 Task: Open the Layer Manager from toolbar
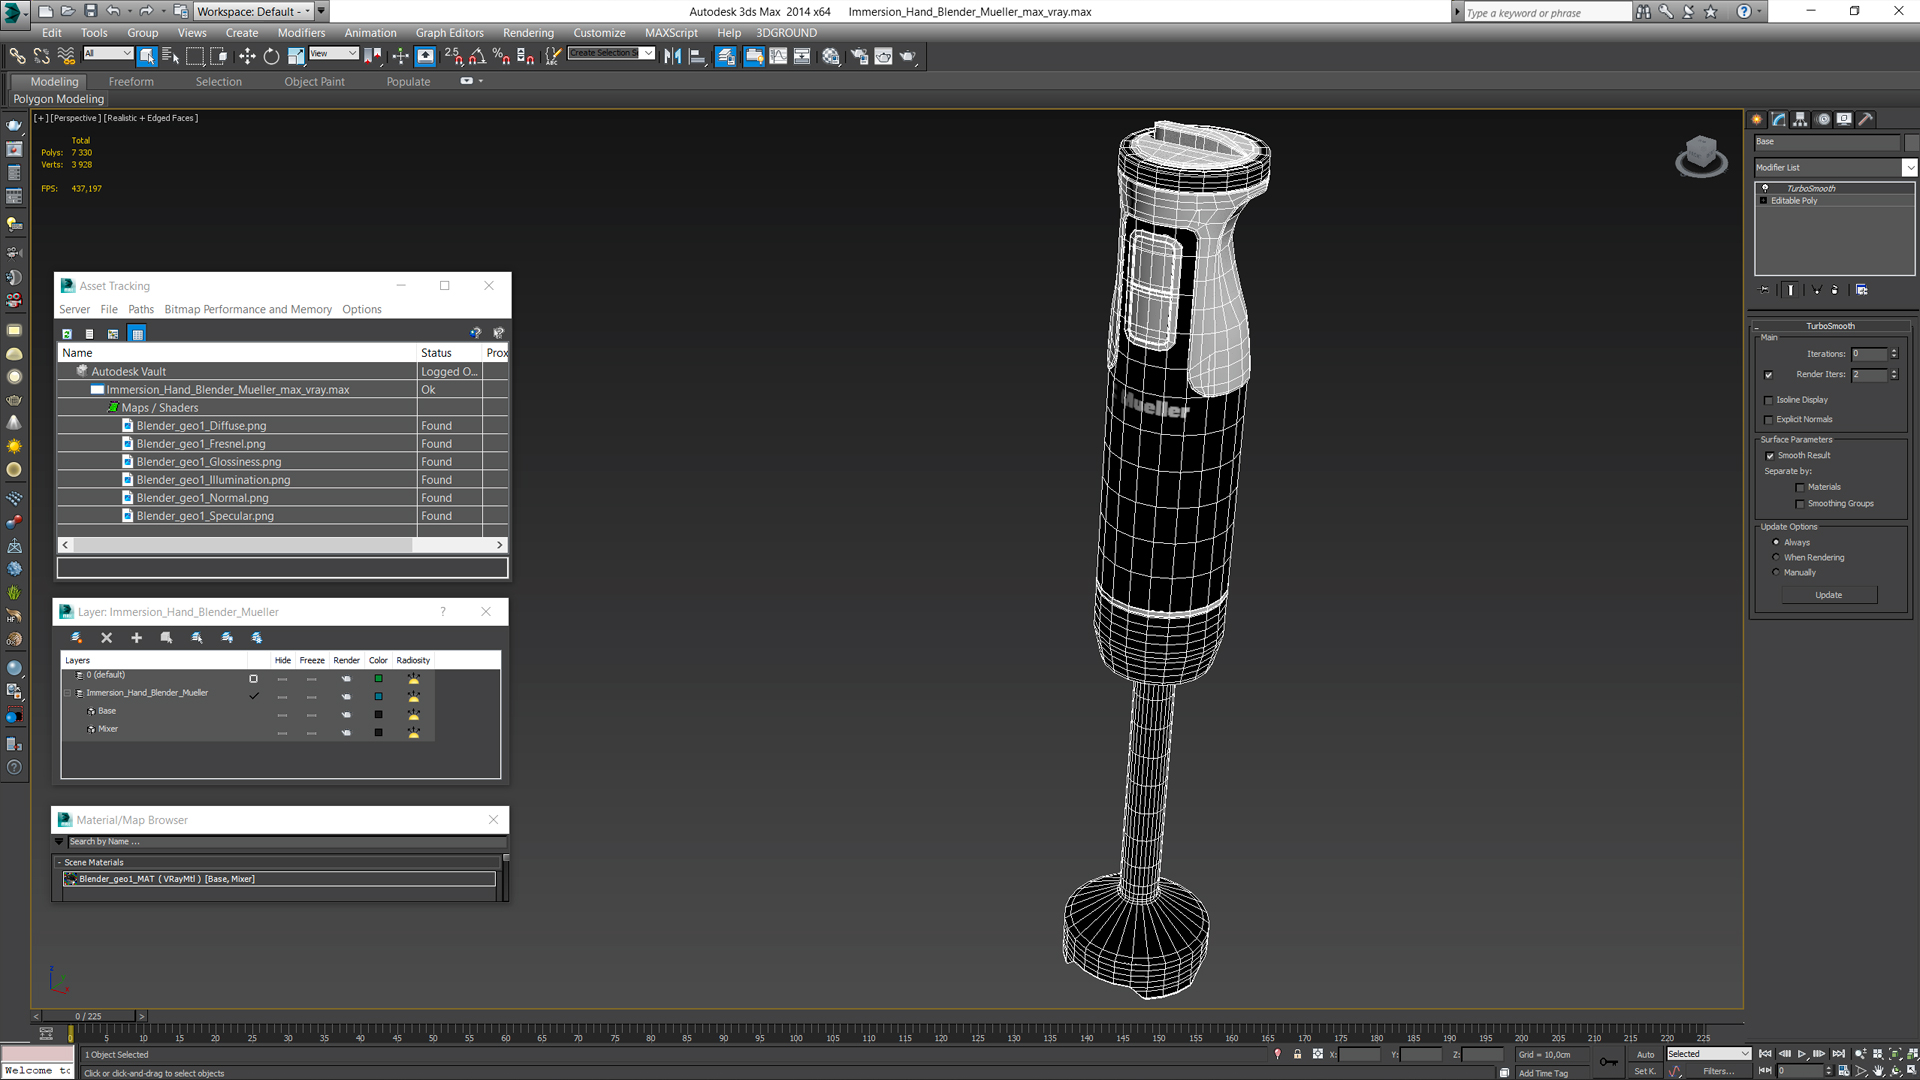point(726,56)
